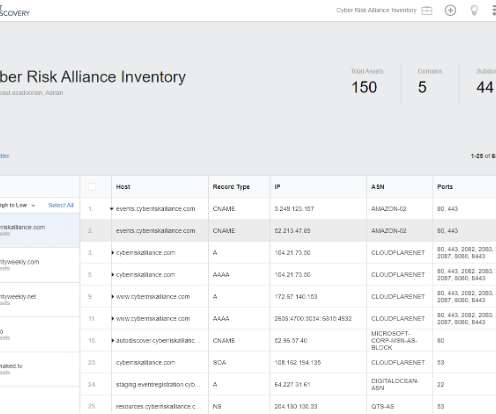The width and height of the screenshot is (496, 414).
Task: Click the staging.eventregistration host row
Action: click(x=158, y=384)
